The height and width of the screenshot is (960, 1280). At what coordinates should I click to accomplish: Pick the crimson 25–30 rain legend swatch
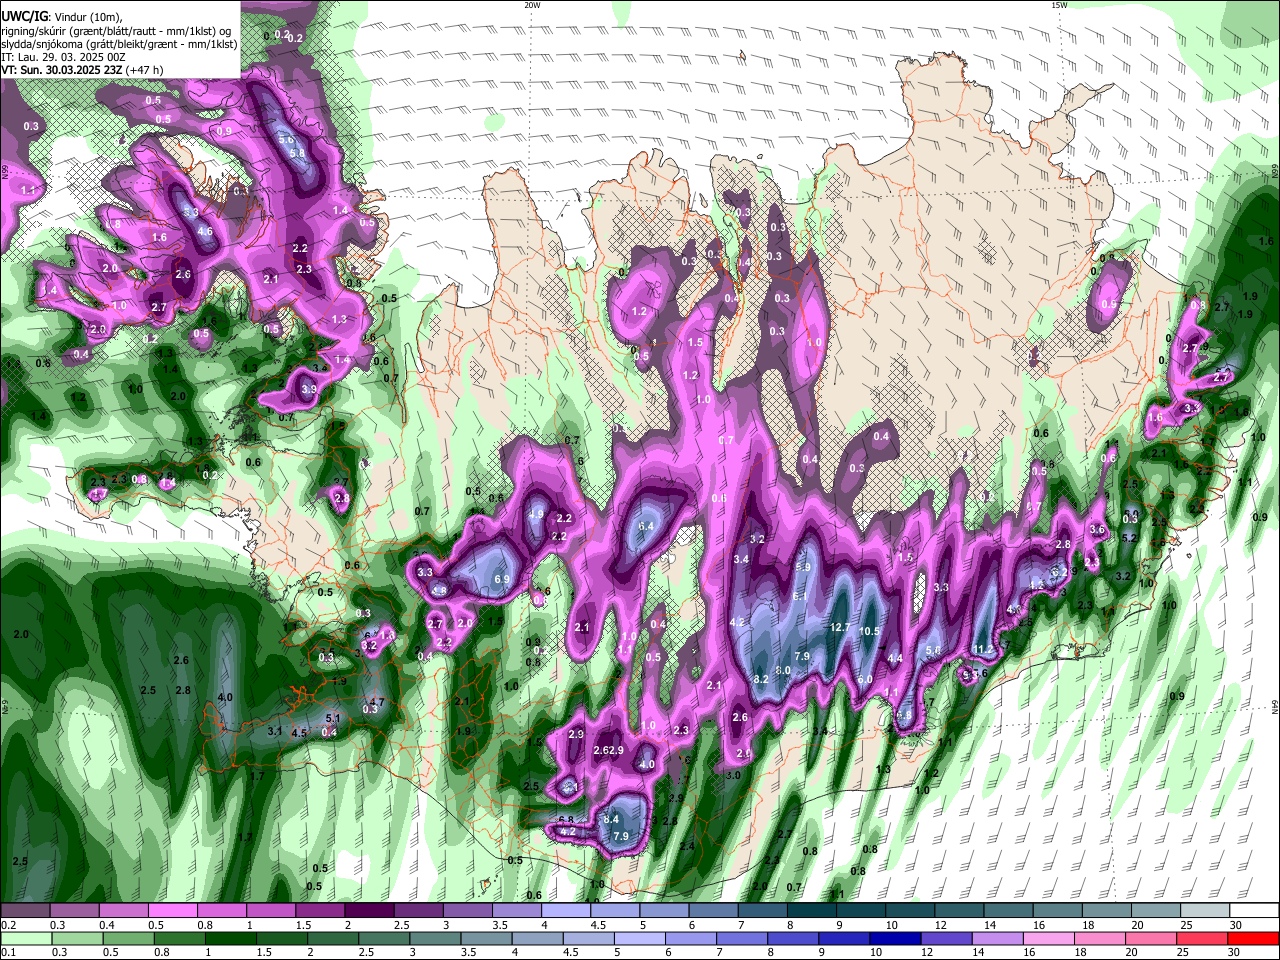point(1202,938)
